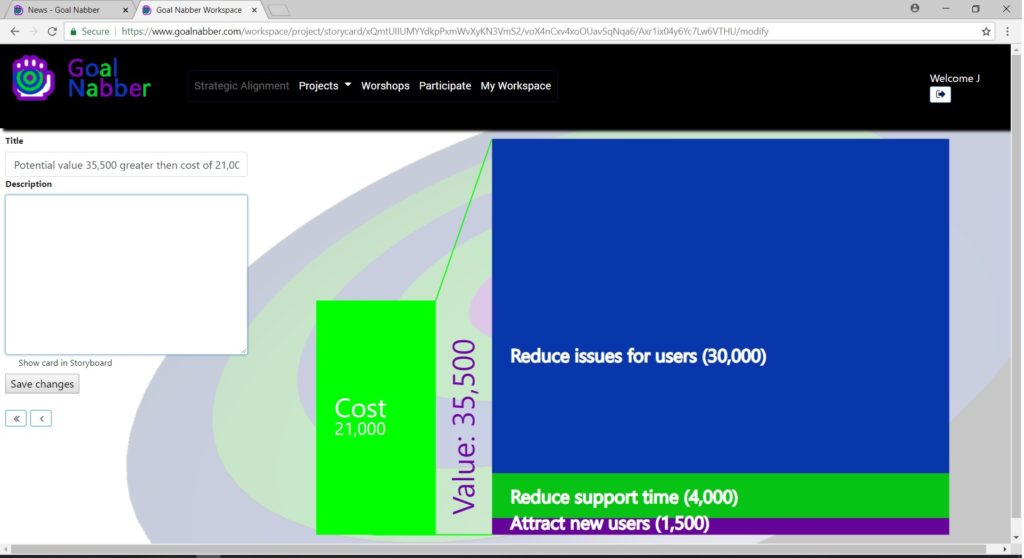1024x558 pixels.
Task: Click the Goal Nabber brand text
Action: point(109,78)
